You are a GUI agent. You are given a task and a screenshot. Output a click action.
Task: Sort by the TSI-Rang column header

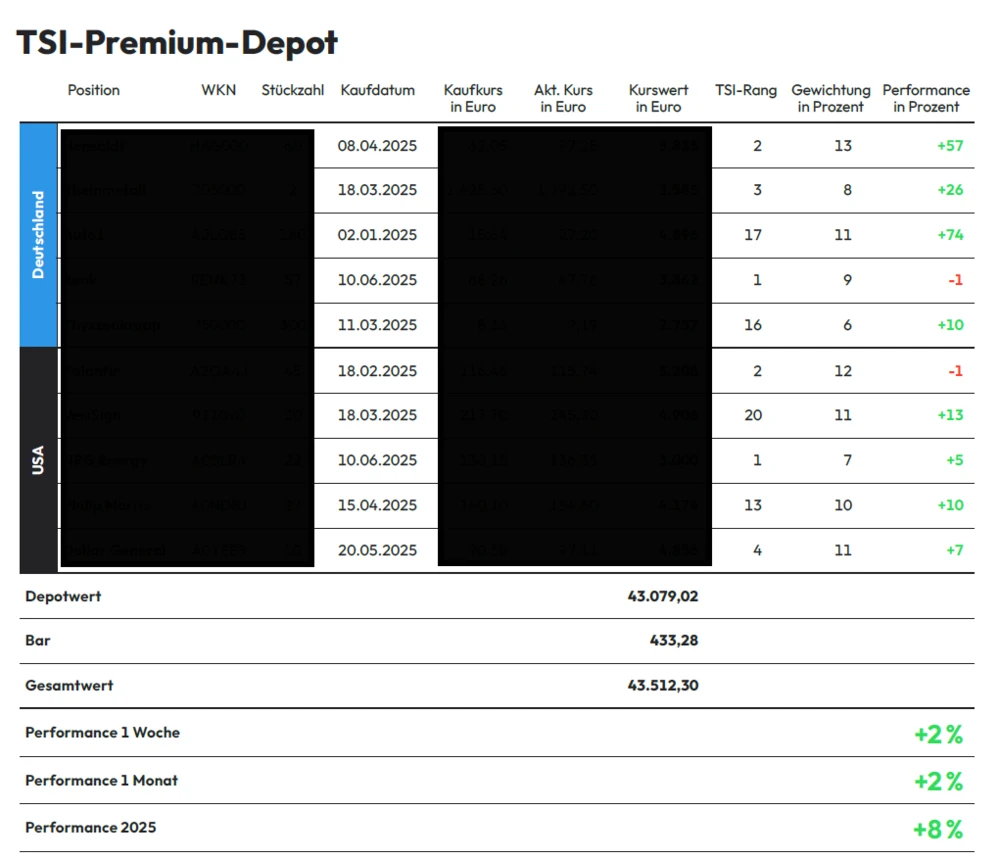745,90
